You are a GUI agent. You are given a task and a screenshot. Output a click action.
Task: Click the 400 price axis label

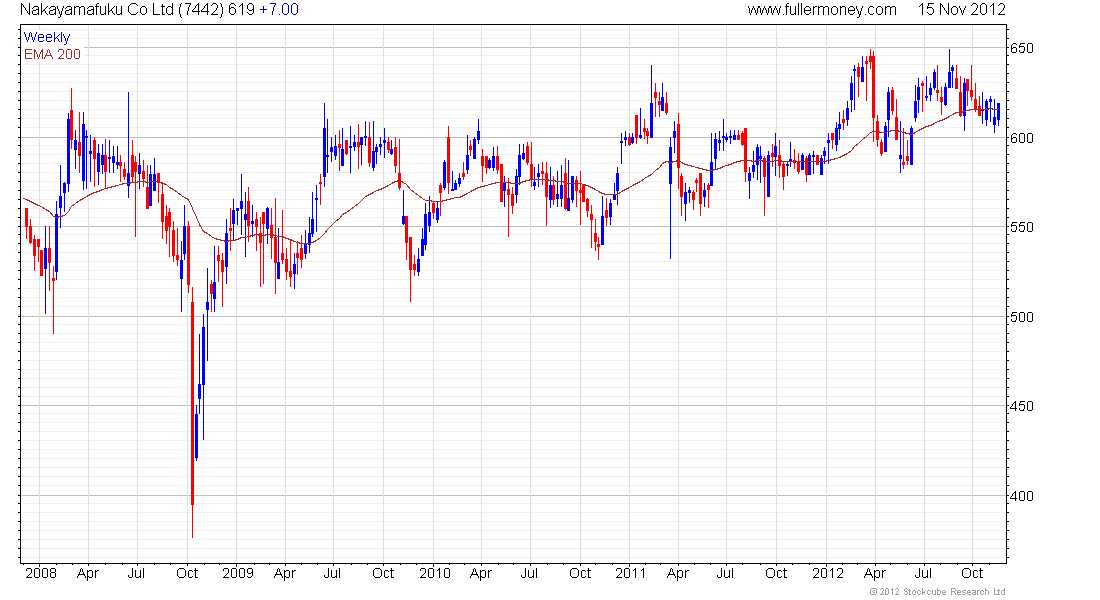[x=1021, y=496]
